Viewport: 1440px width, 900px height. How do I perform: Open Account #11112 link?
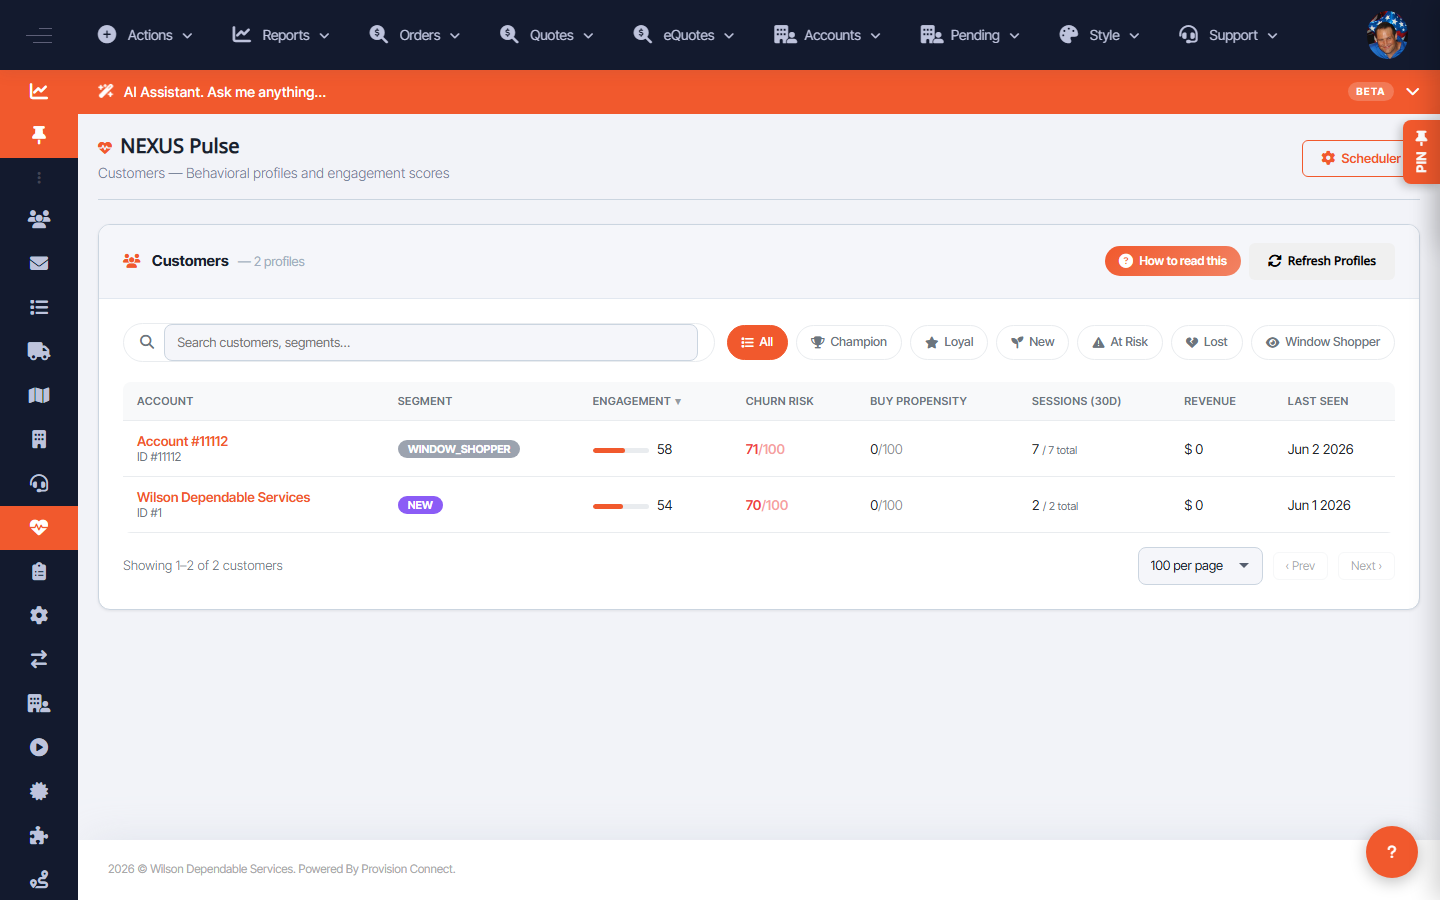point(182,441)
